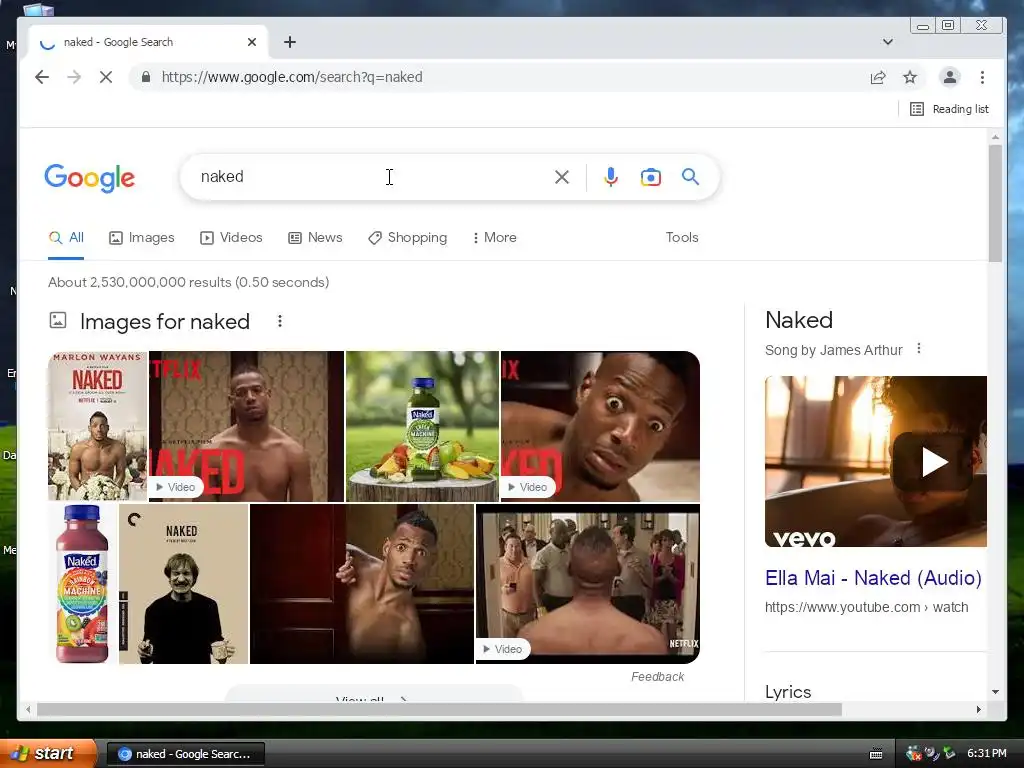Click the vertical scrollbar down arrow
This screenshot has width=1024, height=768.
click(995, 692)
